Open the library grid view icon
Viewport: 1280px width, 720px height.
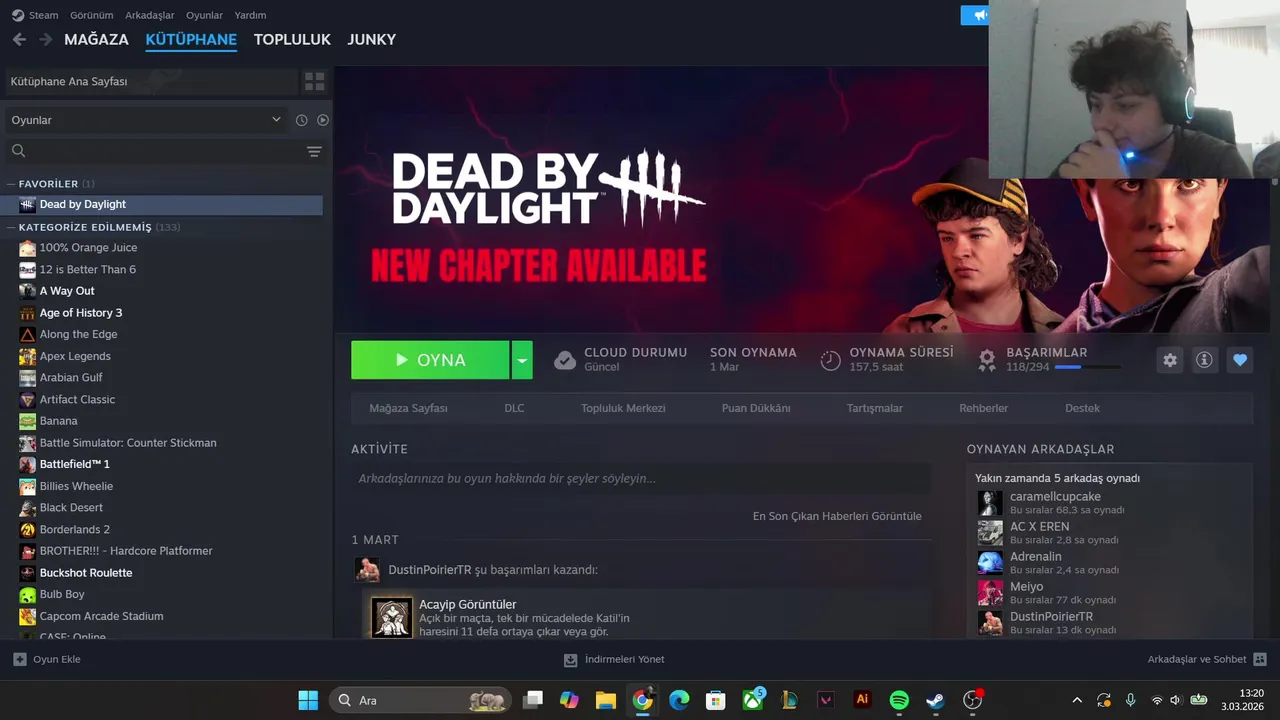coord(314,81)
